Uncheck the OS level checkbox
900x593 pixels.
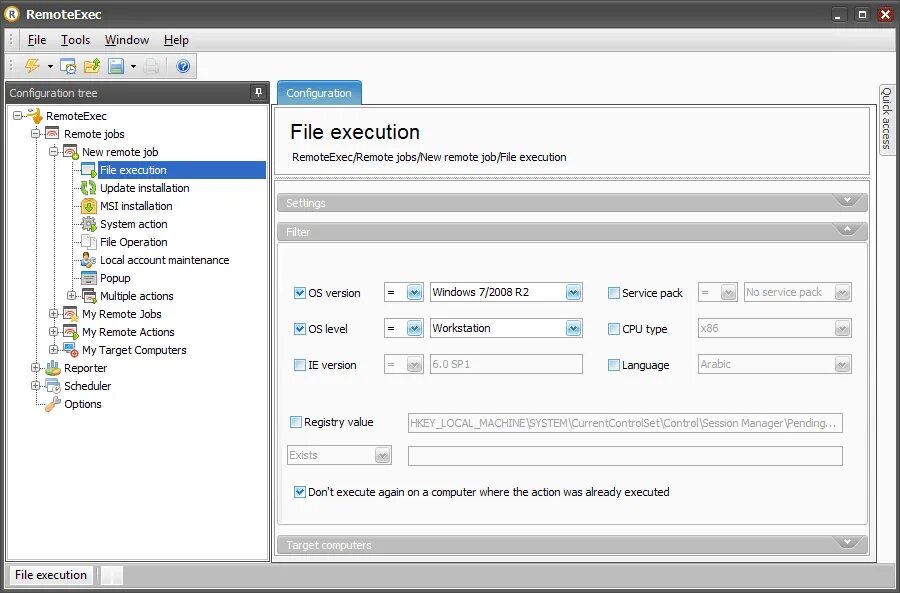300,329
